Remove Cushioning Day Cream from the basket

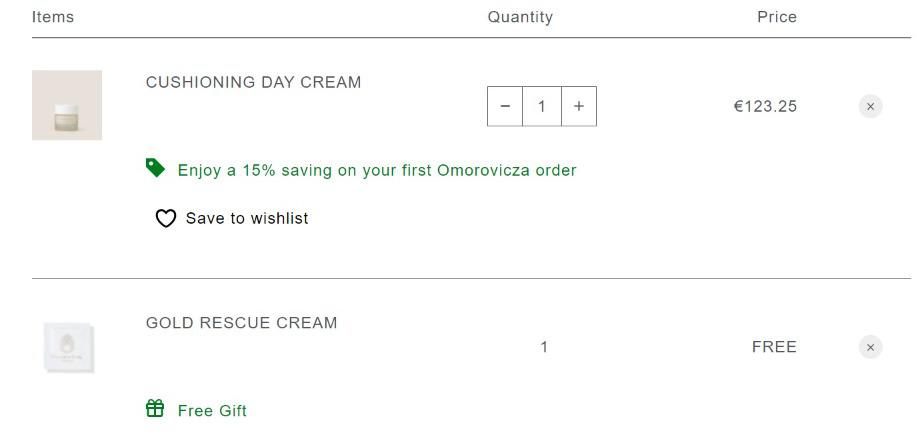(870, 107)
